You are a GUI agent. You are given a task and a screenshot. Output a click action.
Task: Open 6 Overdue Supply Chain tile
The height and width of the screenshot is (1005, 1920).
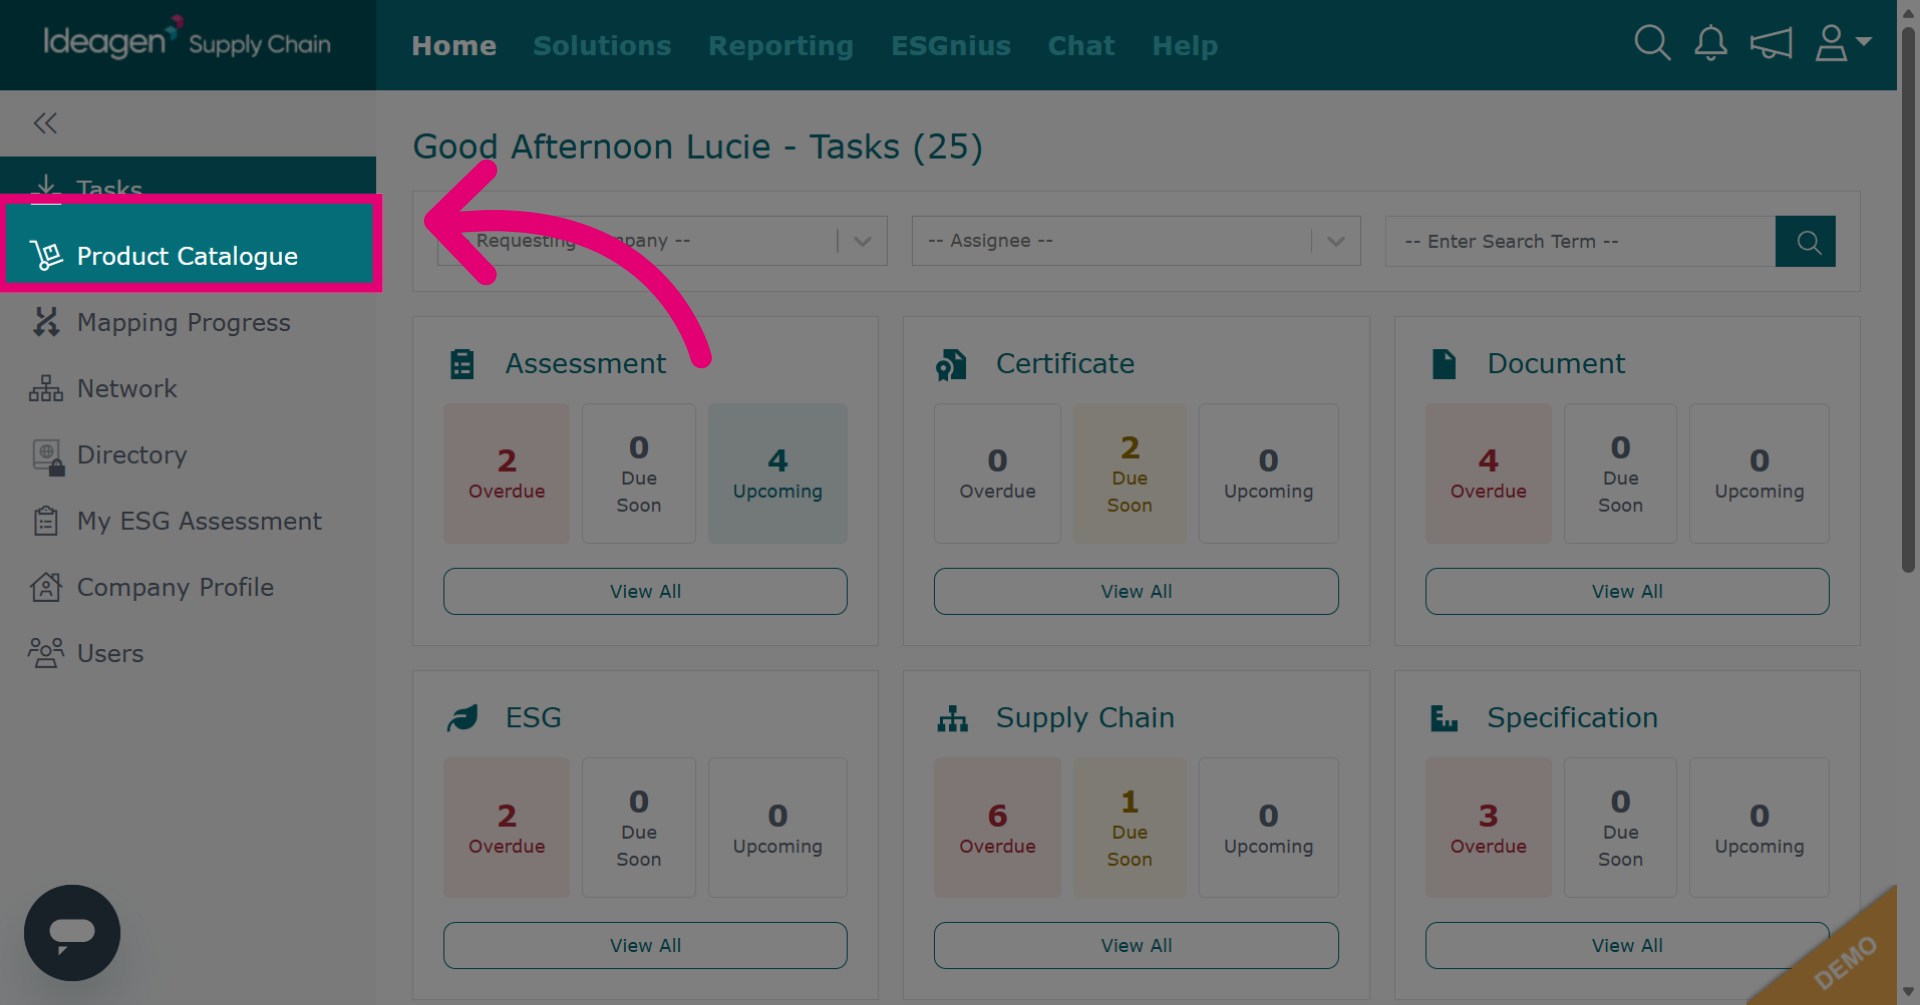coord(997,827)
